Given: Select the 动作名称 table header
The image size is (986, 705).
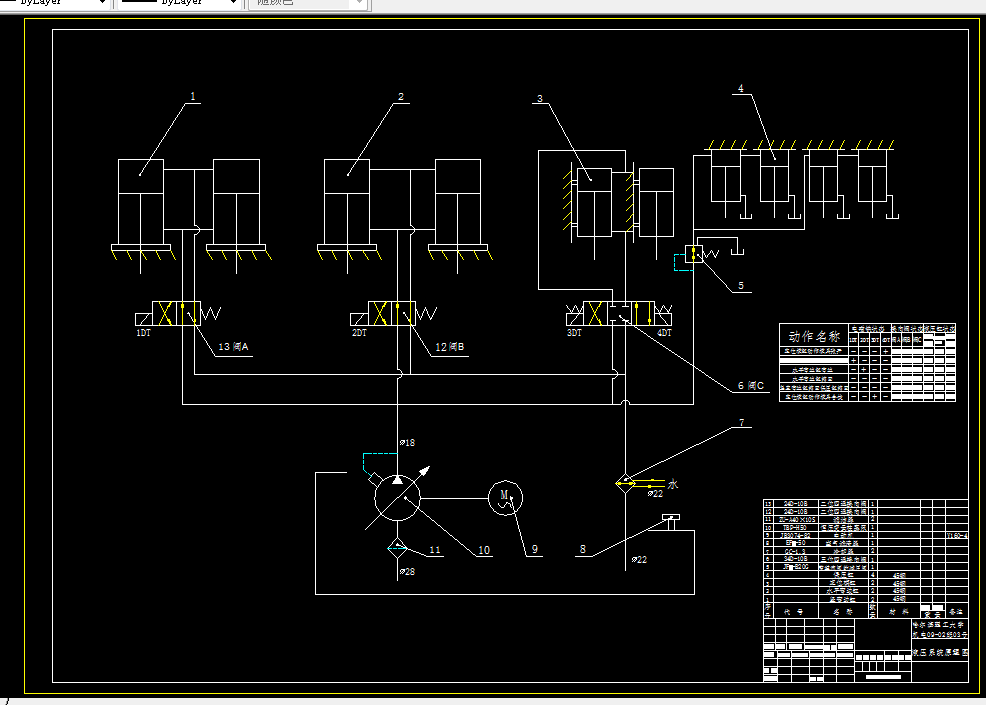Looking at the screenshot, I should tap(814, 336).
